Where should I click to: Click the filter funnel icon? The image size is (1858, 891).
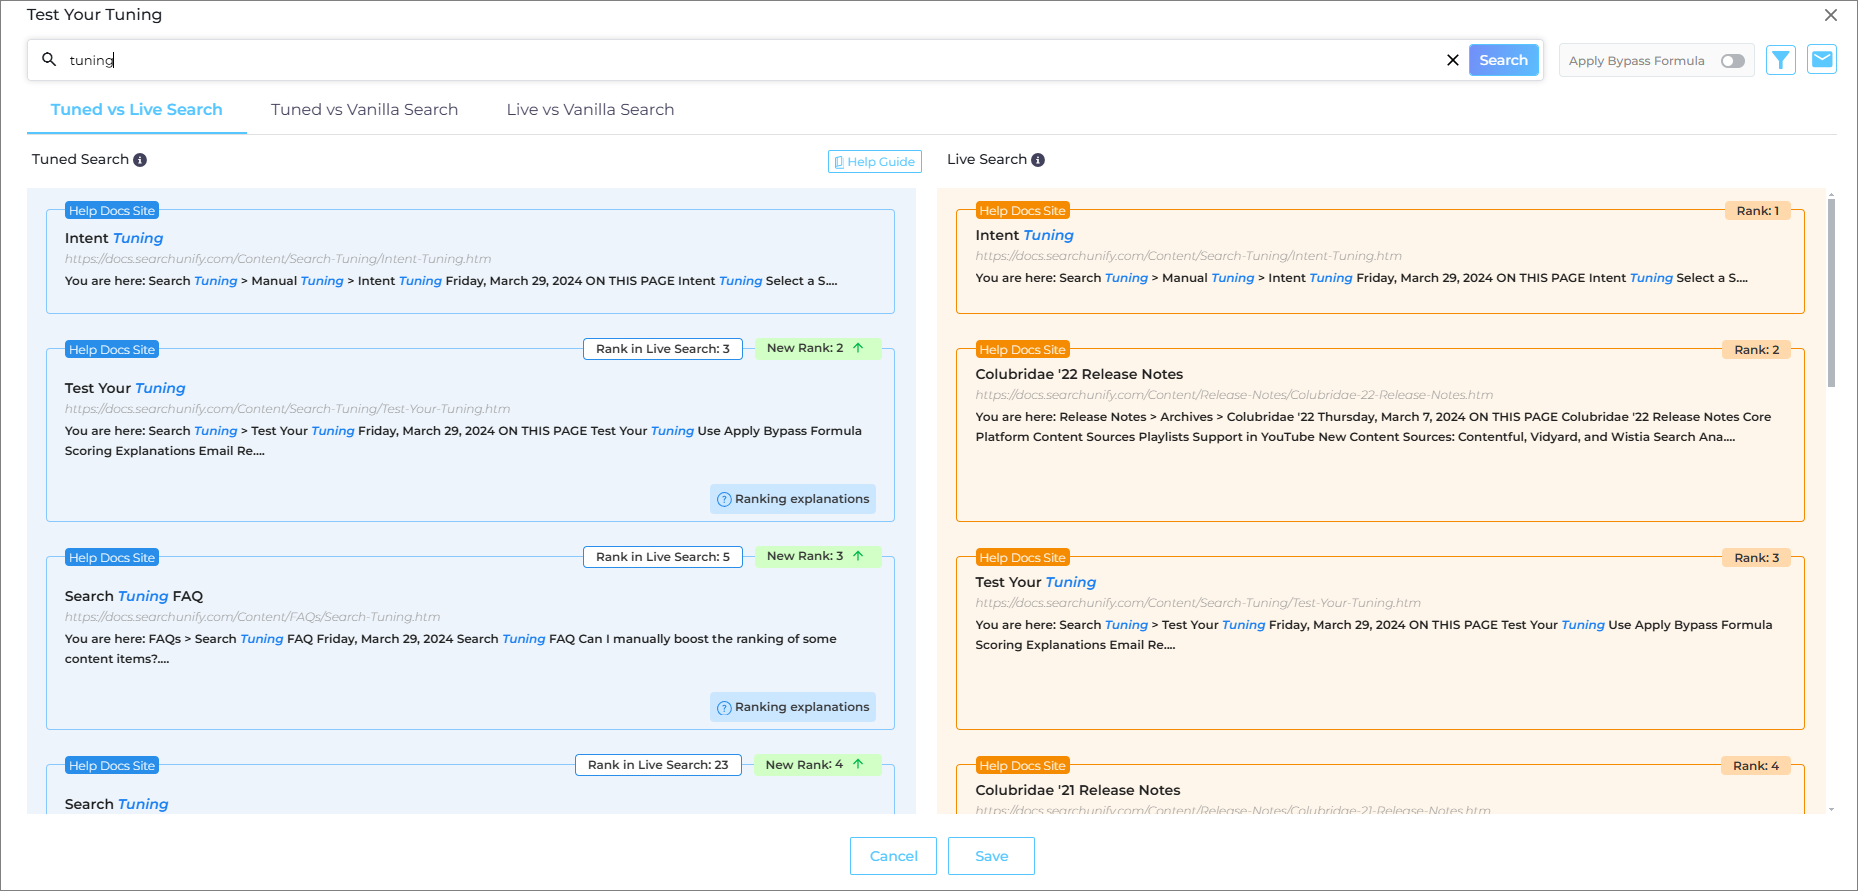1780,60
